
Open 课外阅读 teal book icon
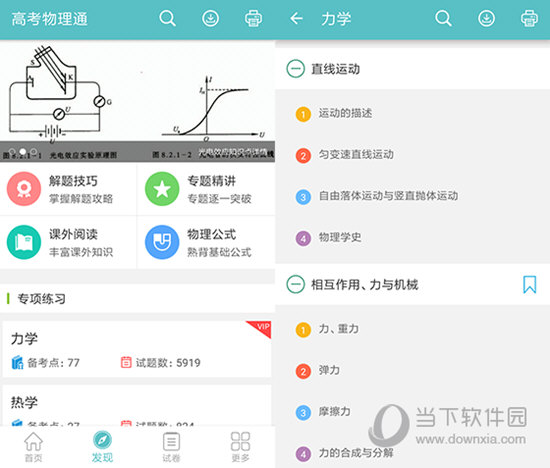tap(24, 242)
